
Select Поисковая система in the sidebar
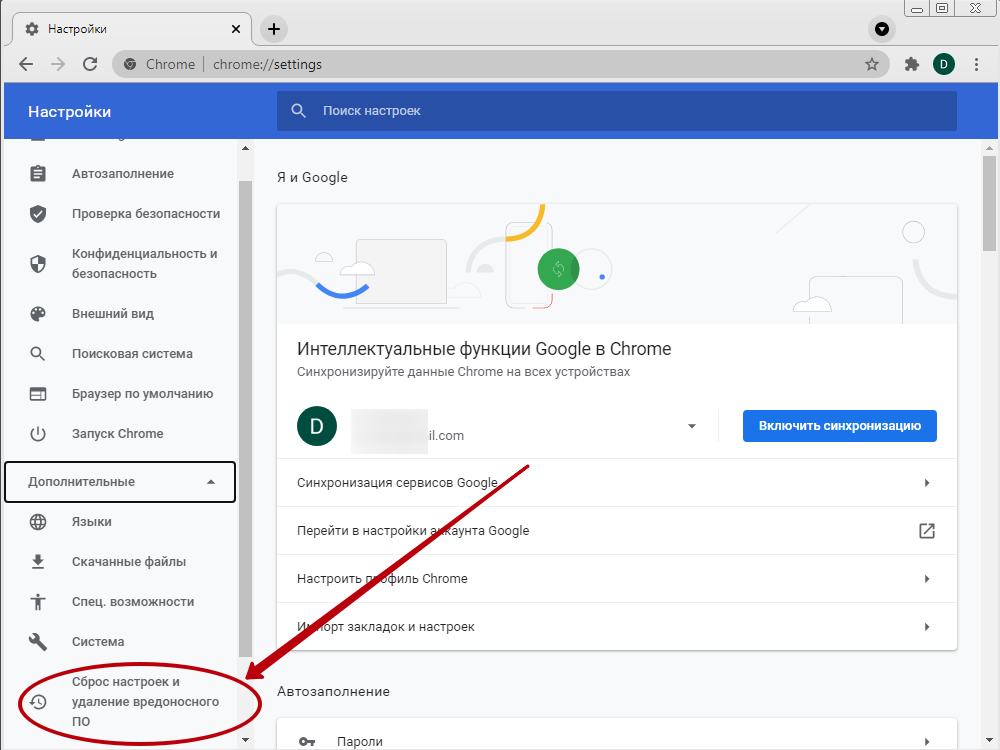[x=132, y=354]
